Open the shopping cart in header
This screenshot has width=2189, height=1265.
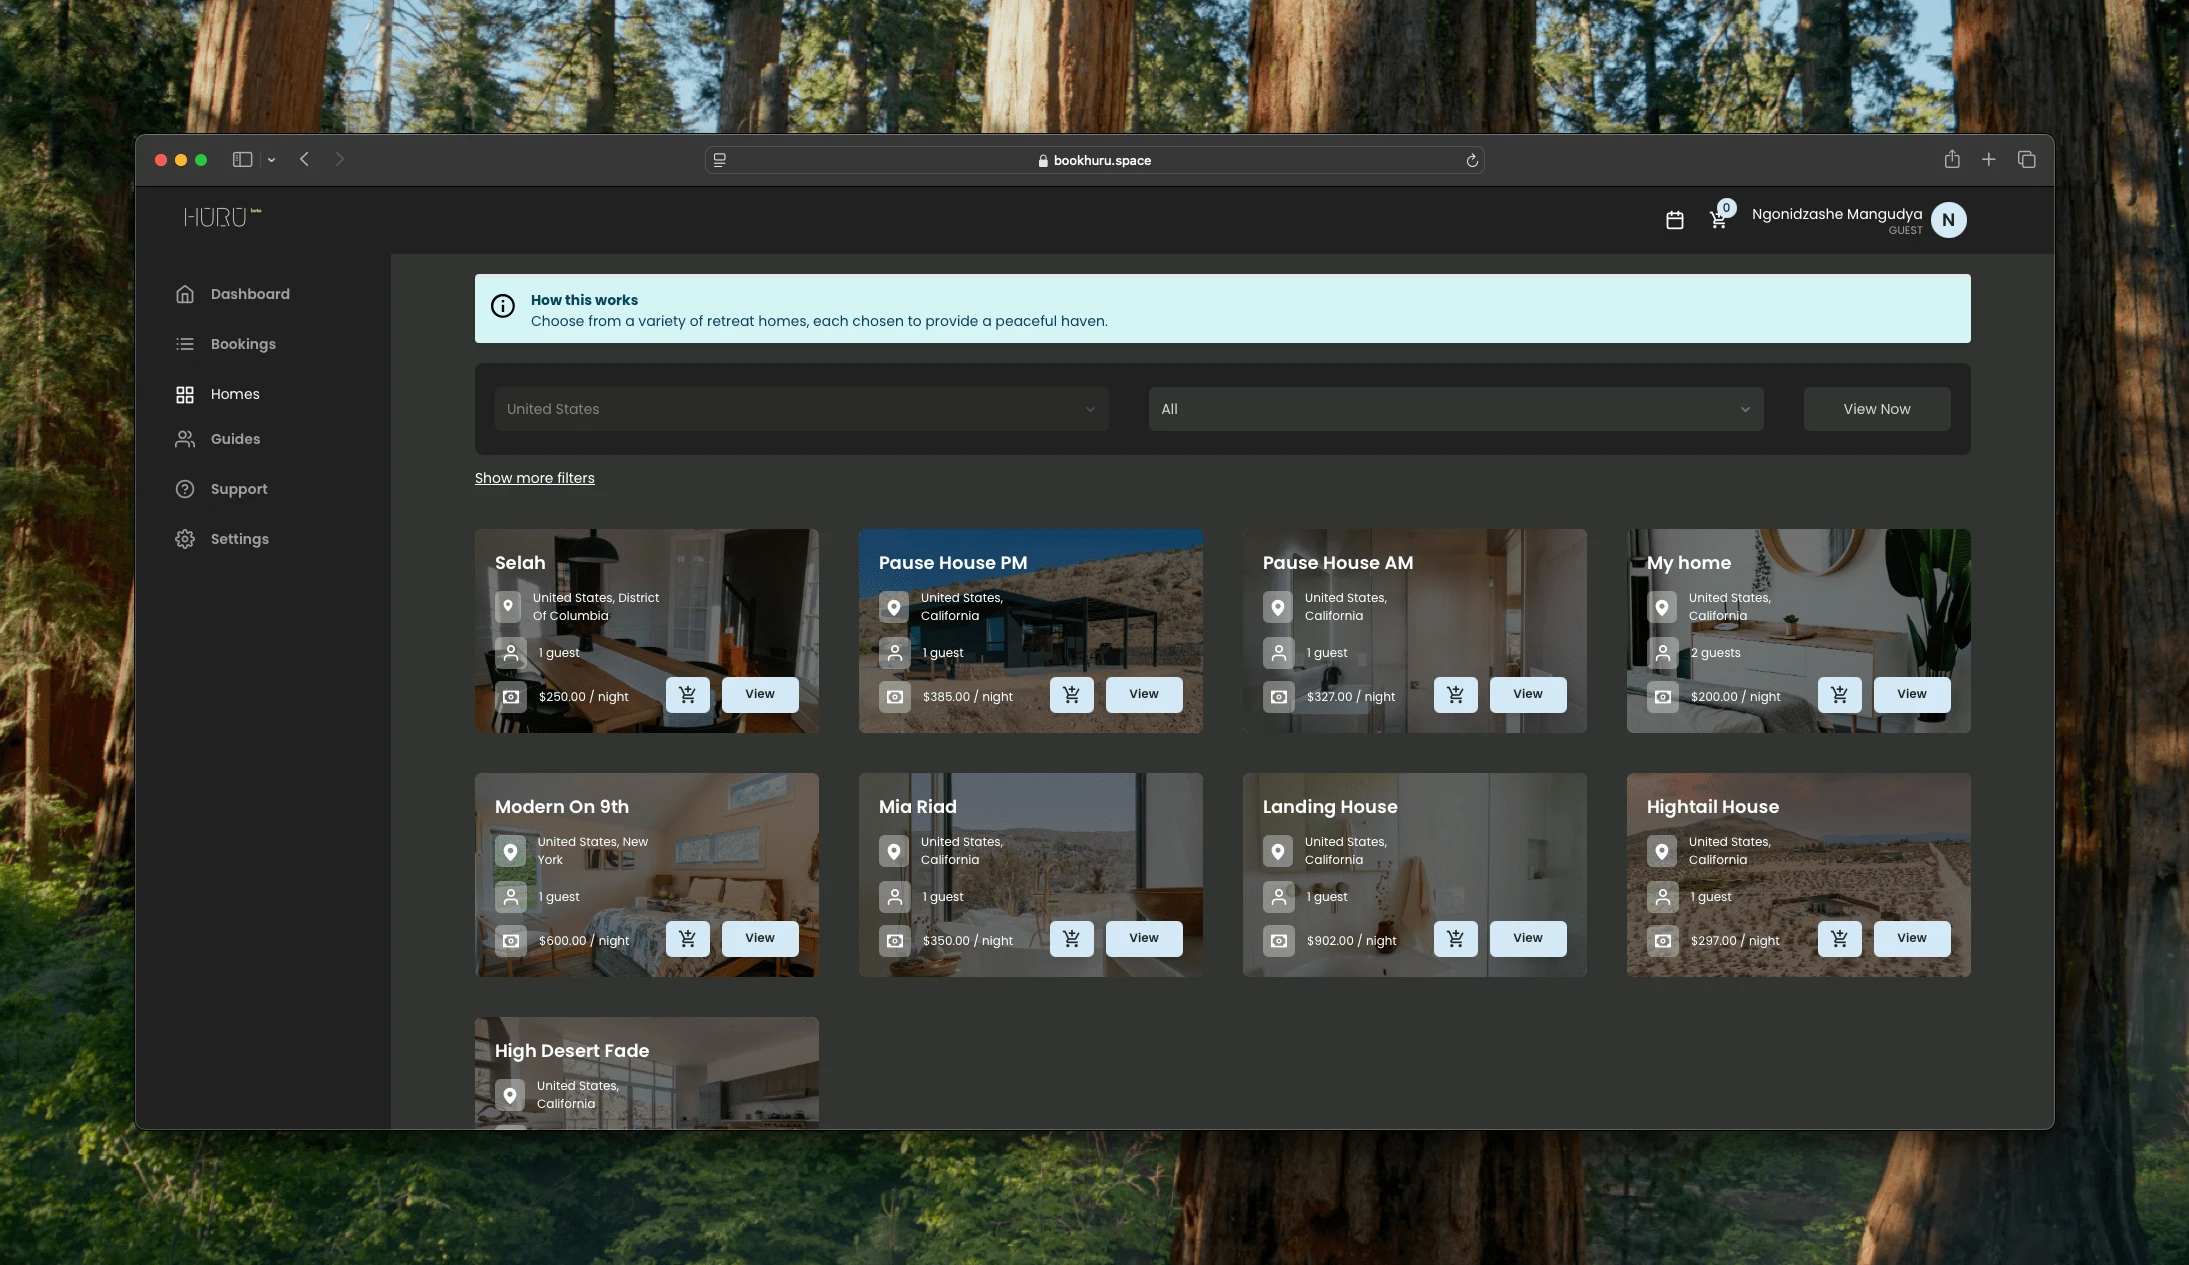[x=1718, y=220]
